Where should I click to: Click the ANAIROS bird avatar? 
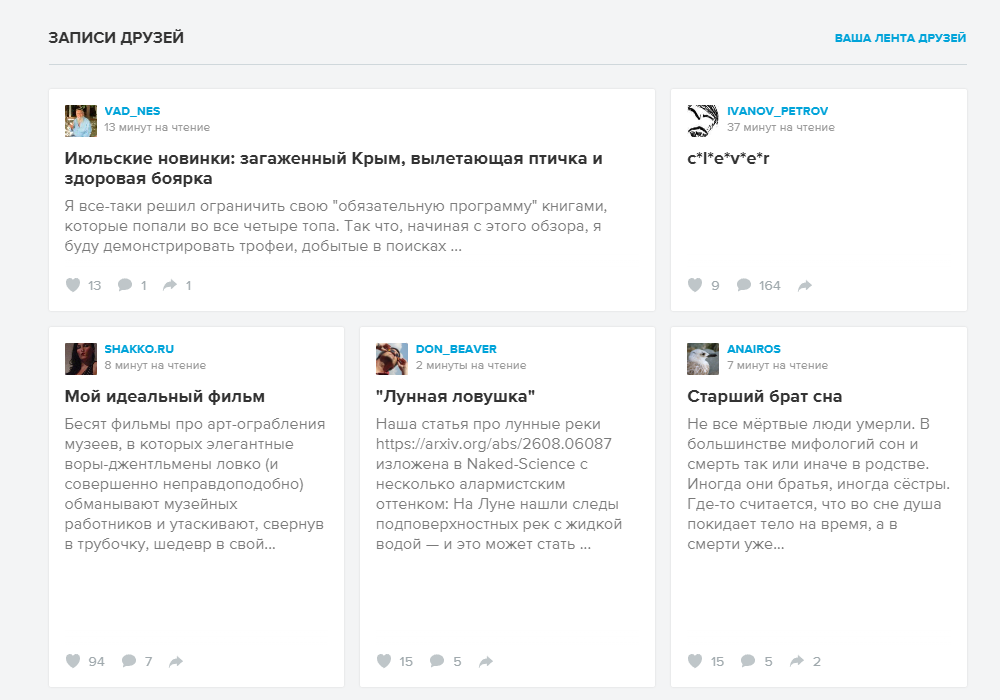703,359
